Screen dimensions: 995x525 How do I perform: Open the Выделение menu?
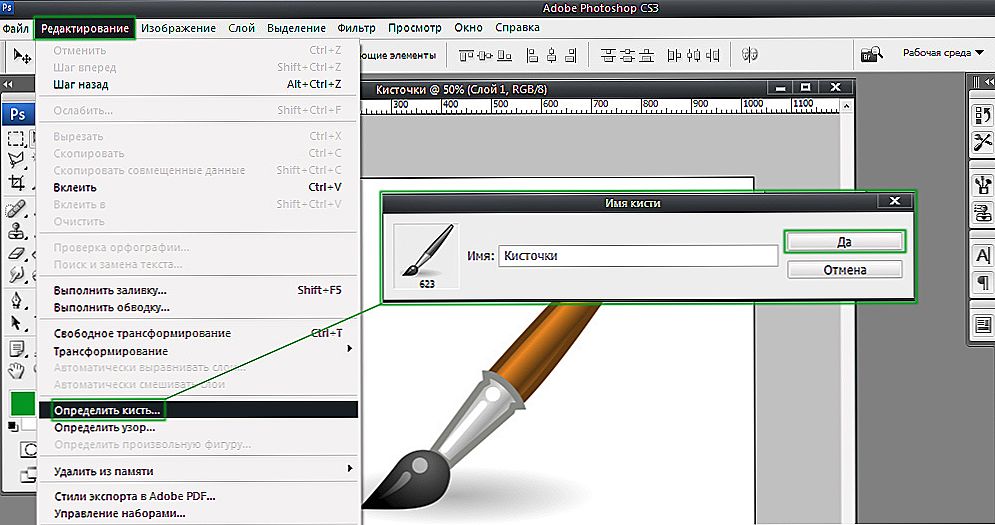tap(296, 28)
